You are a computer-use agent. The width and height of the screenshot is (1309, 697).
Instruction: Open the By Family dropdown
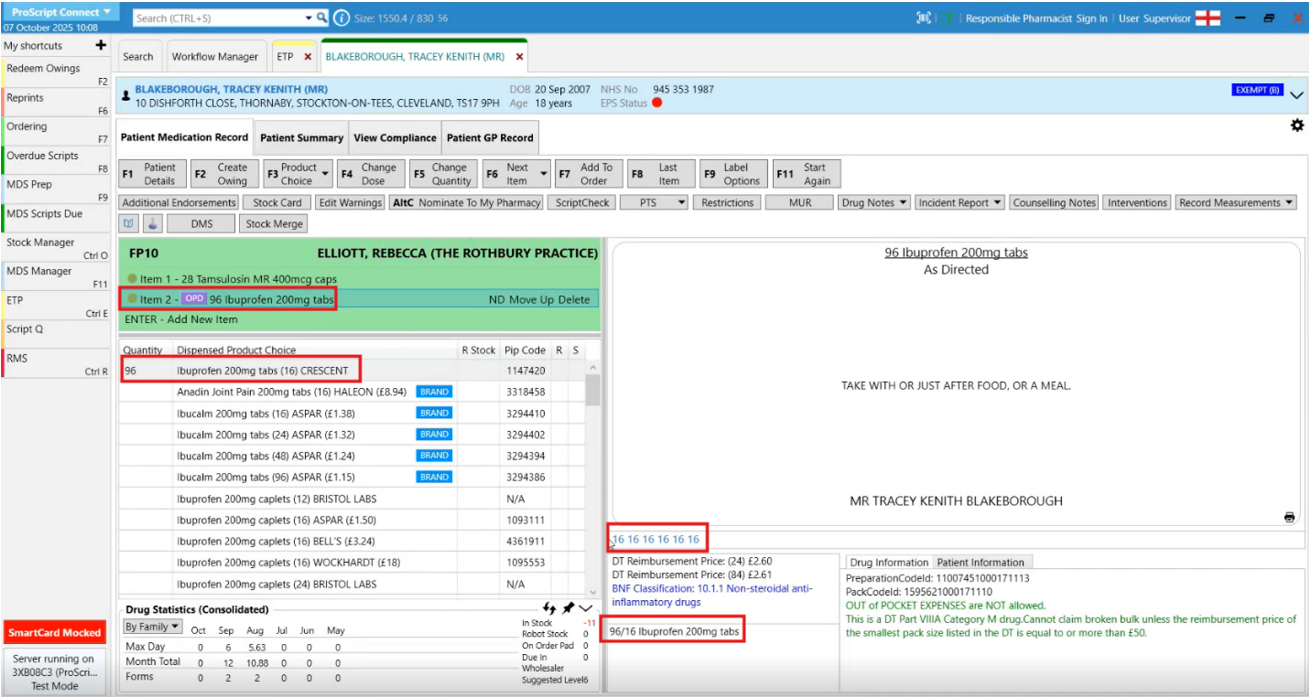[x=153, y=627]
